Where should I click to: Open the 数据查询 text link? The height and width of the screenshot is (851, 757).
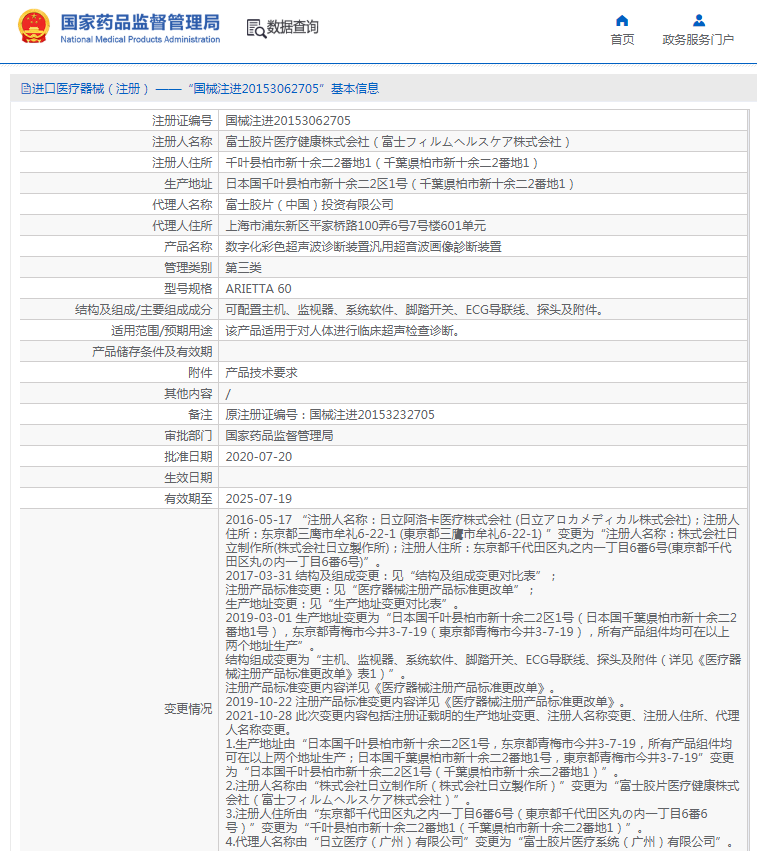tap(292, 27)
